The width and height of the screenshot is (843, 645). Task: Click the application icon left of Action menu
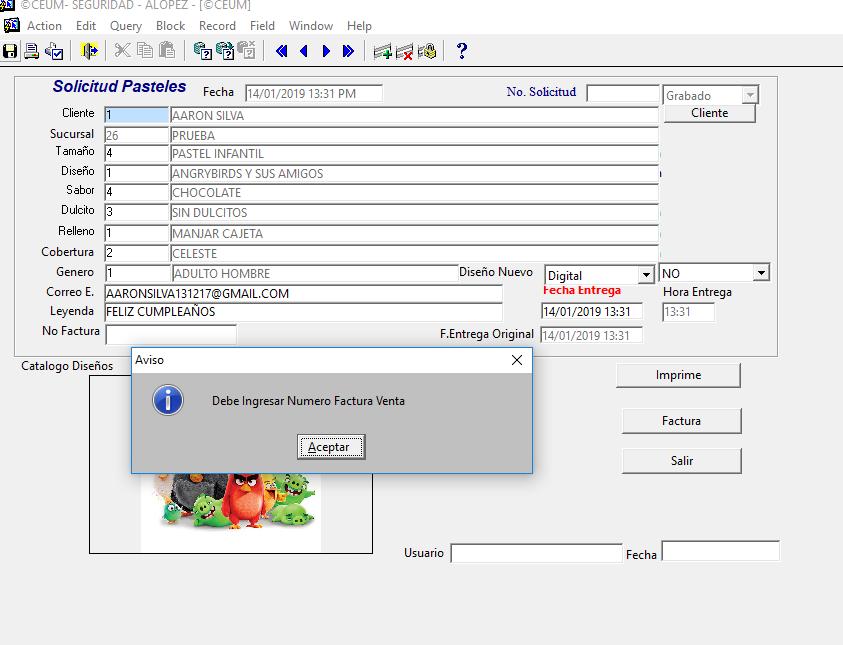[x=12, y=25]
